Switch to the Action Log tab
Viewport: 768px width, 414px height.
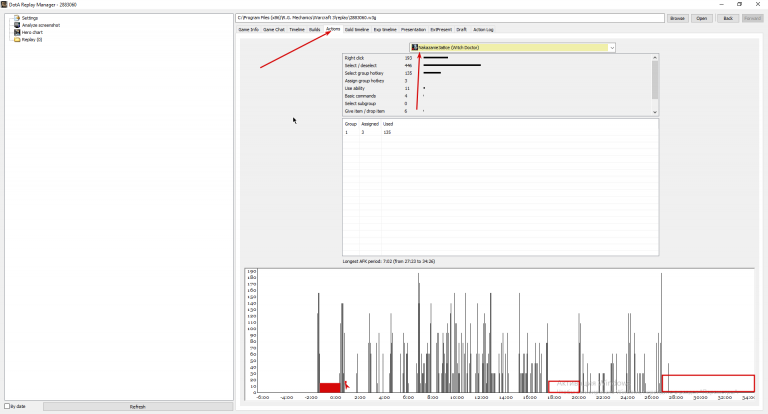pos(483,29)
